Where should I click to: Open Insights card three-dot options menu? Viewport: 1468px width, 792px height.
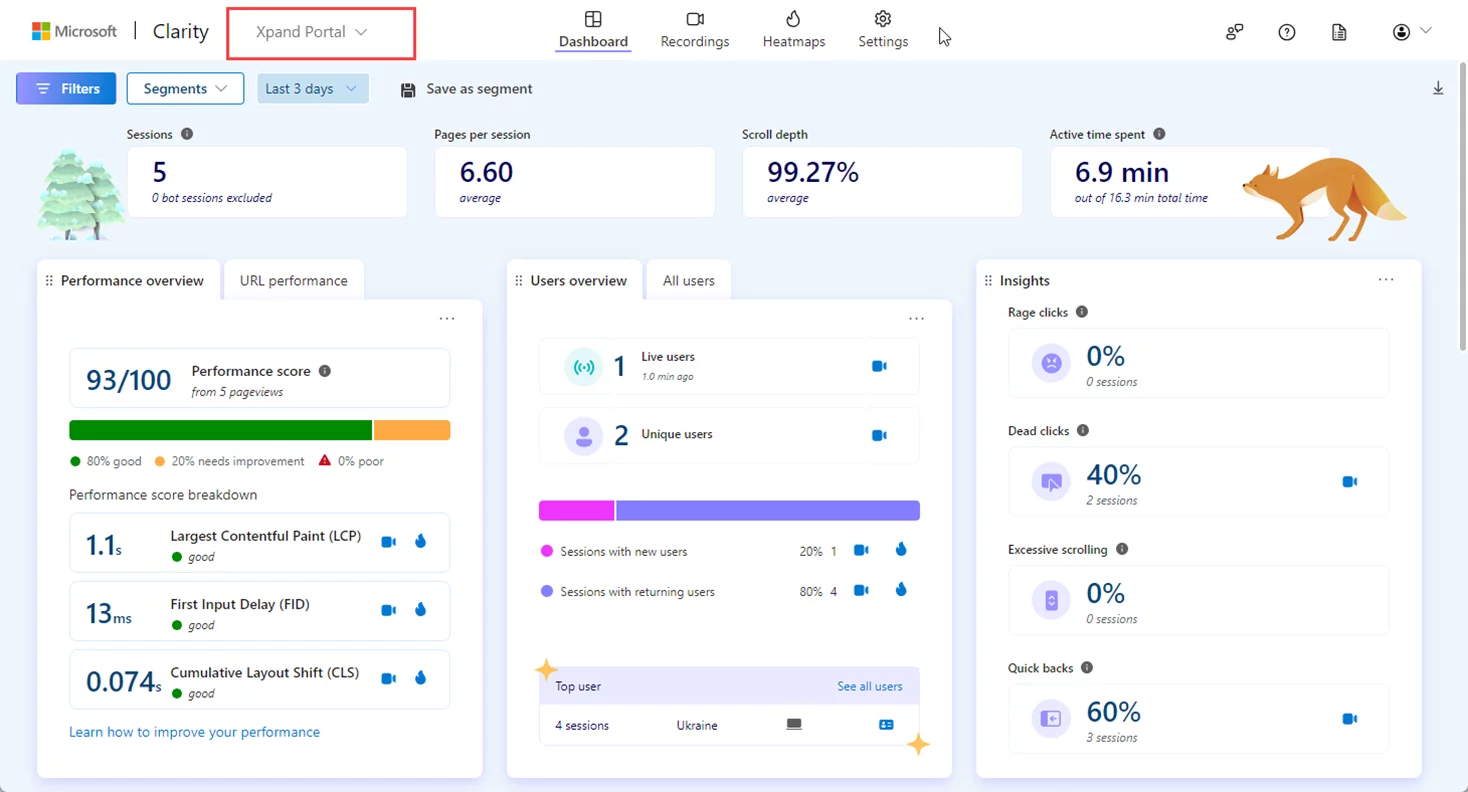click(x=1385, y=280)
